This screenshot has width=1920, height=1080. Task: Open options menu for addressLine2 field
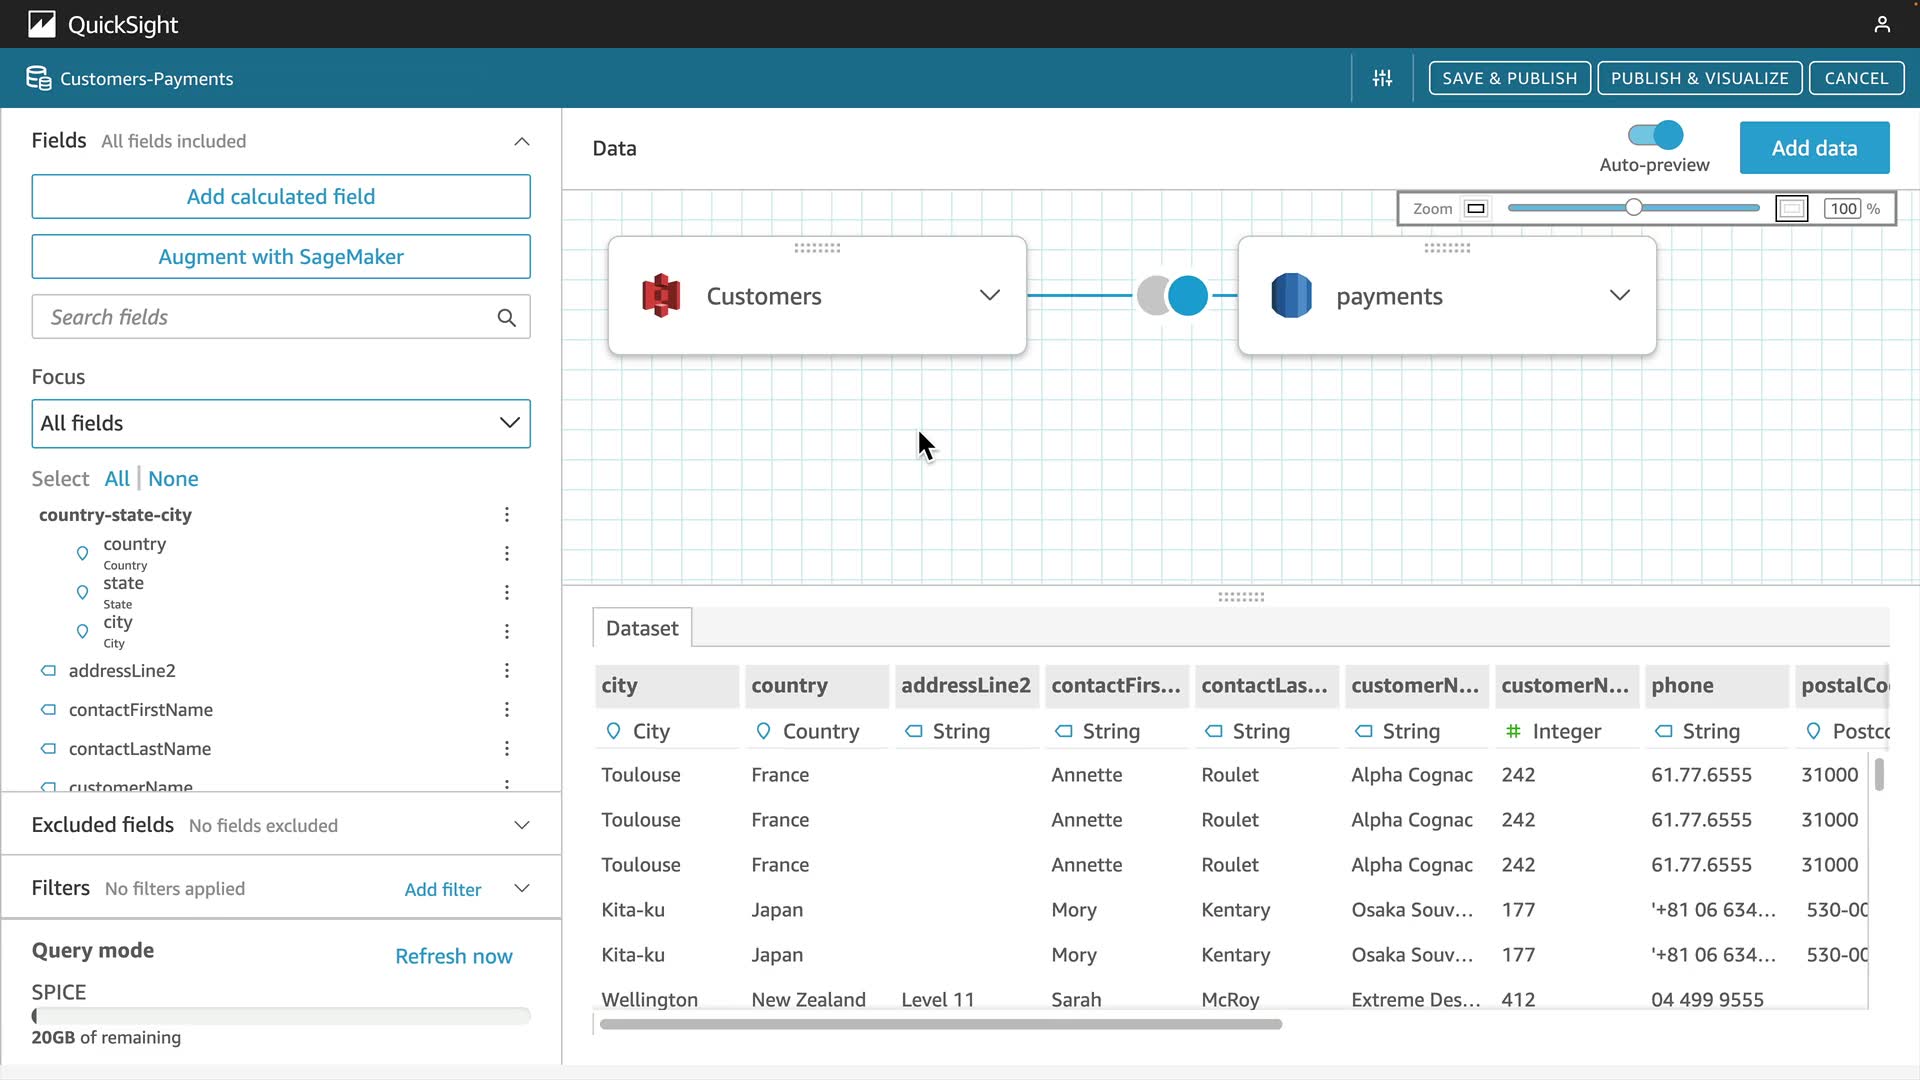click(x=507, y=671)
